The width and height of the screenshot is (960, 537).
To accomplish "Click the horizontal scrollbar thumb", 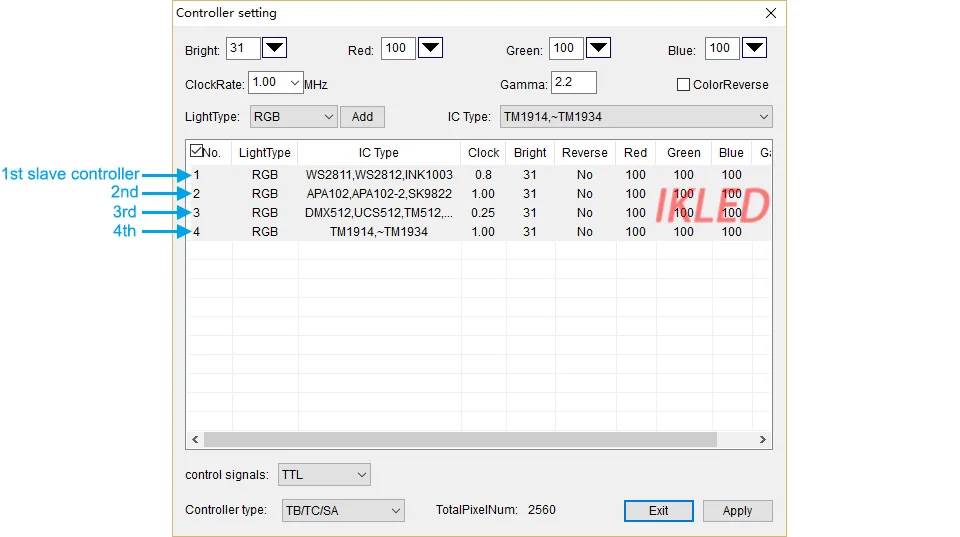I will point(460,440).
